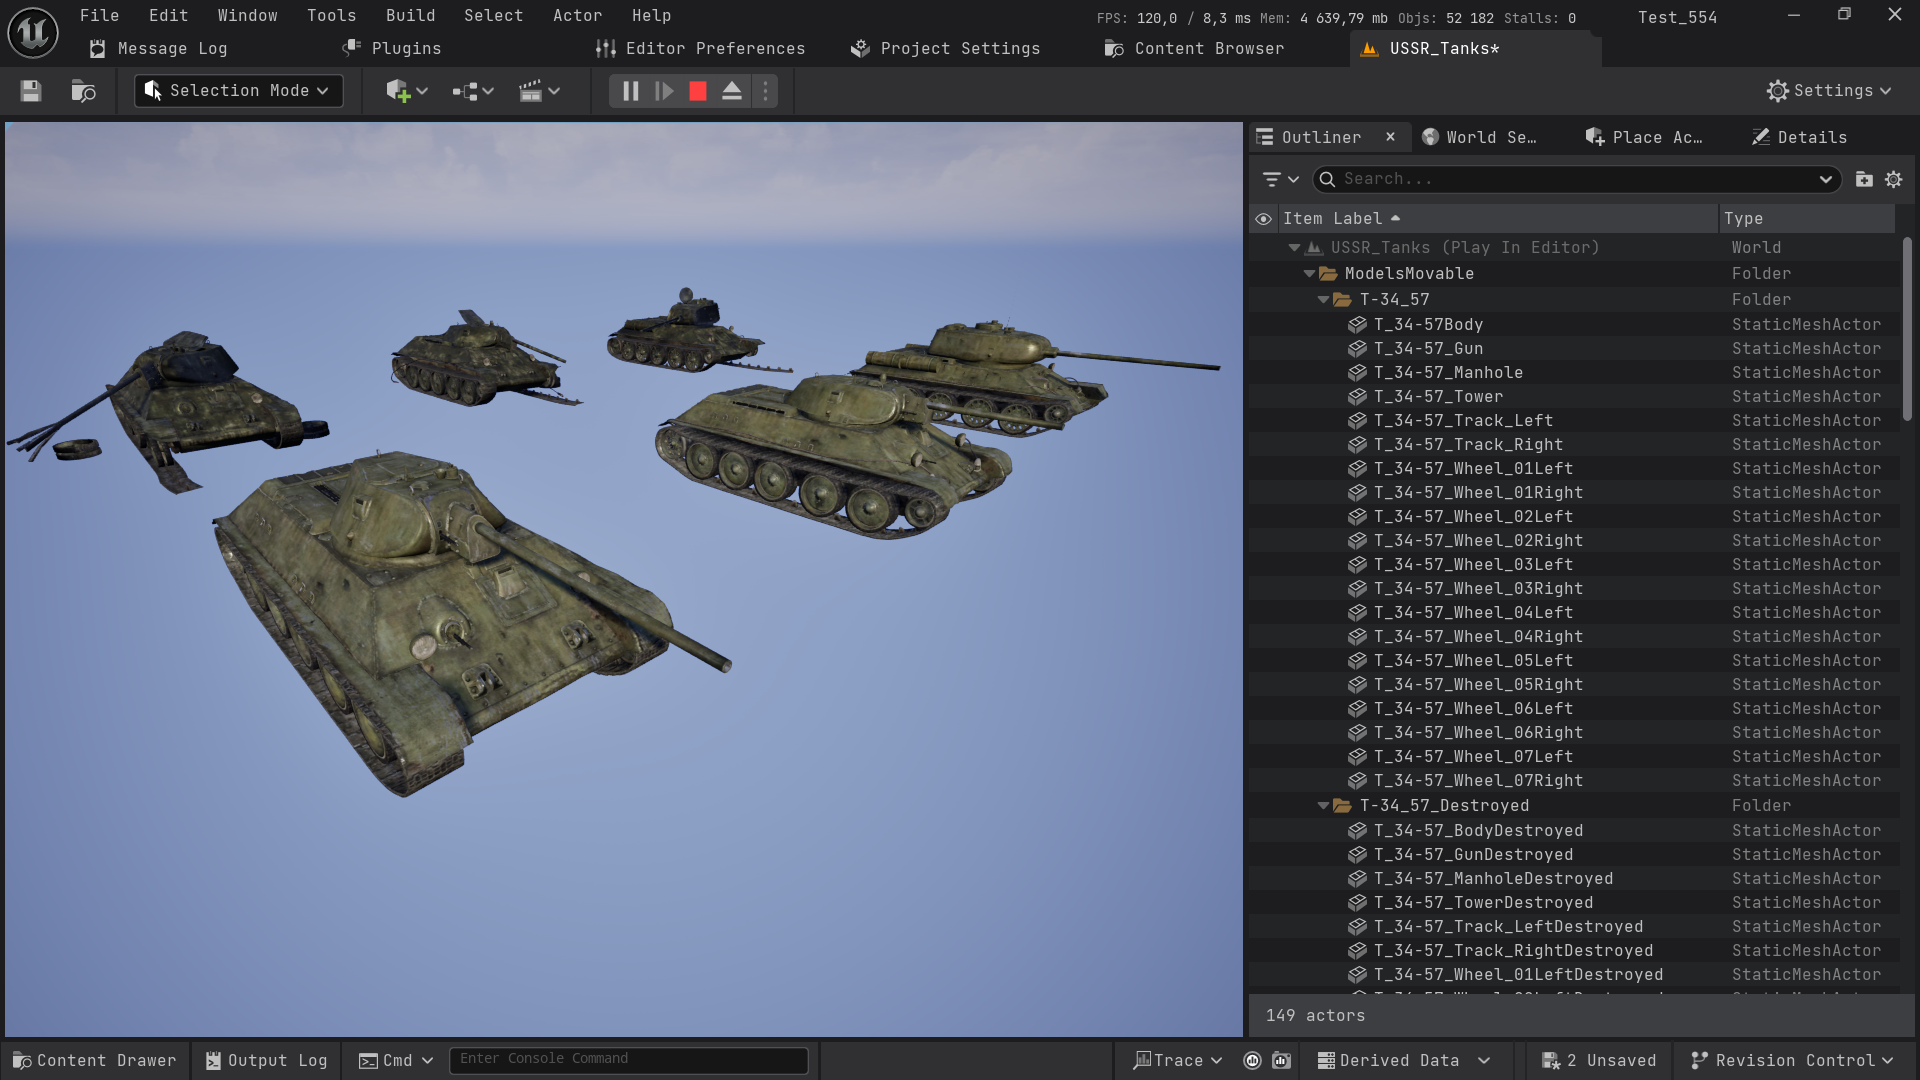Open the Outliner gear settings icon
This screenshot has height=1080, width=1920.
1893,179
